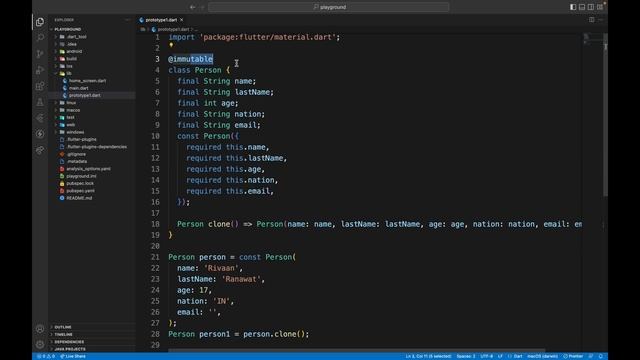This screenshot has height=360, width=640.
Task: Click the go back navigation arrow
Action: coord(192,7)
